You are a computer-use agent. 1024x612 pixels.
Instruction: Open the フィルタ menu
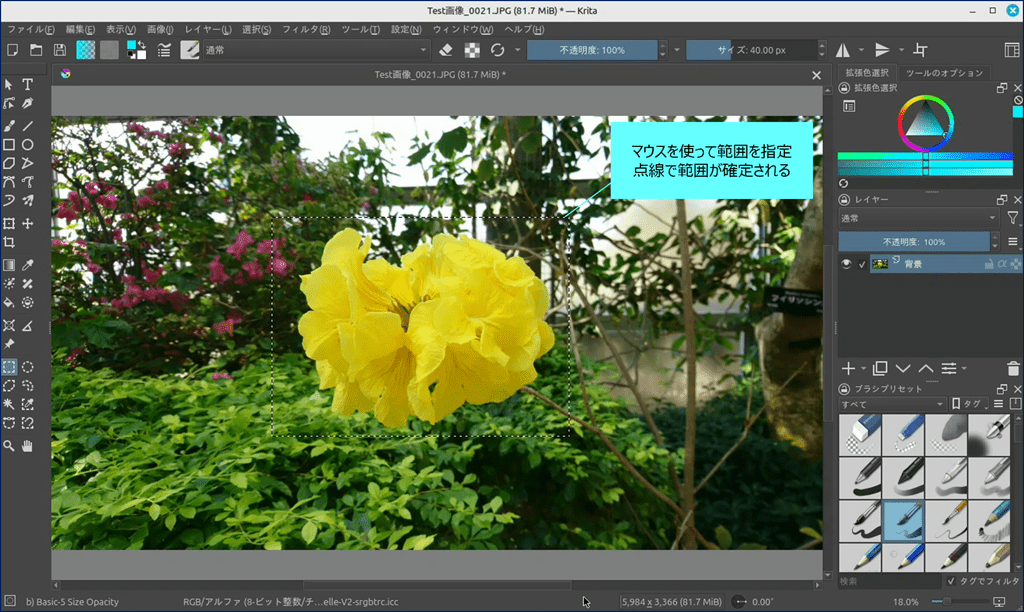tap(306, 29)
